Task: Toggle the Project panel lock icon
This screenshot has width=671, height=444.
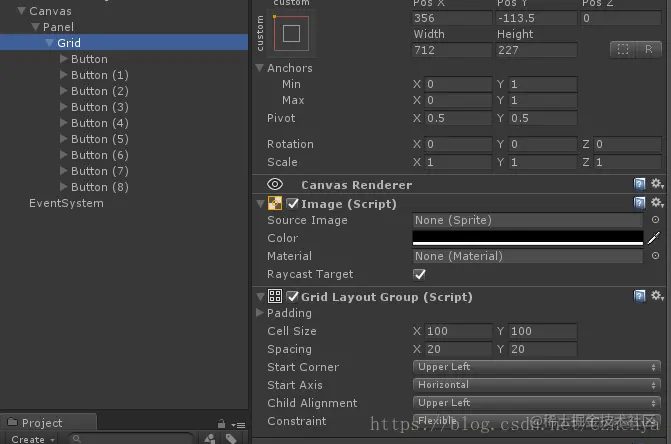Action: click(x=221, y=424)
